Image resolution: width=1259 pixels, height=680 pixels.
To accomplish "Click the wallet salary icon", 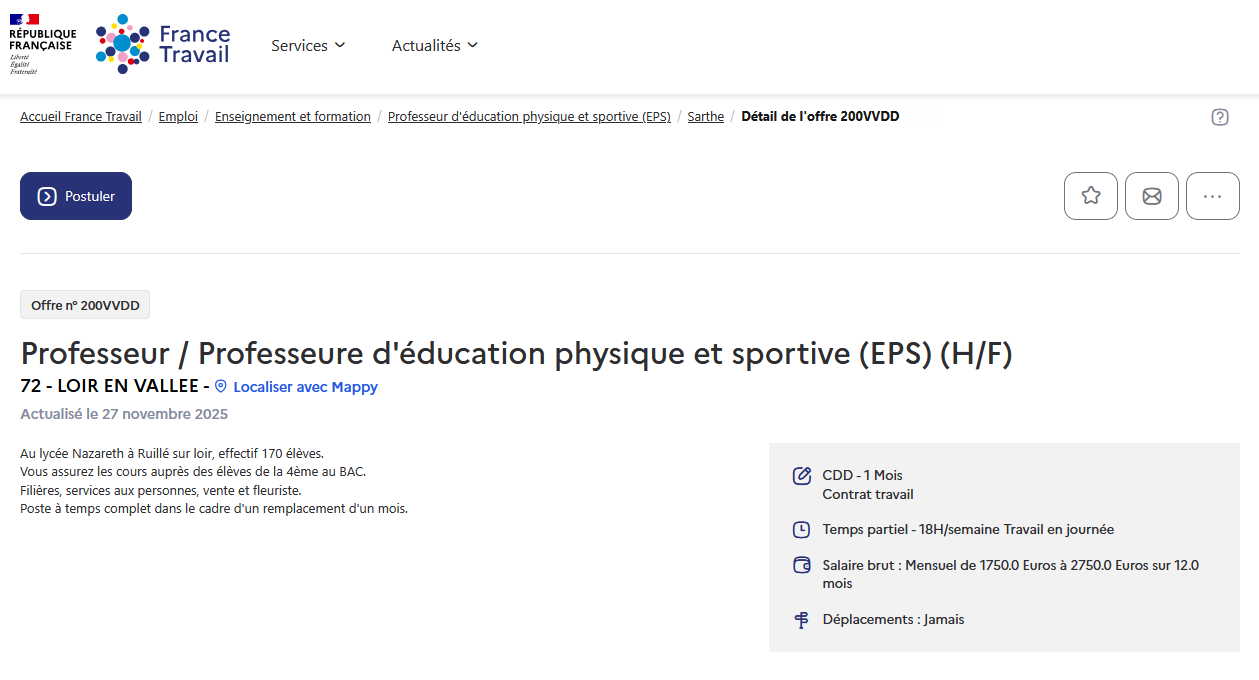I will click(x=801, y=565).
